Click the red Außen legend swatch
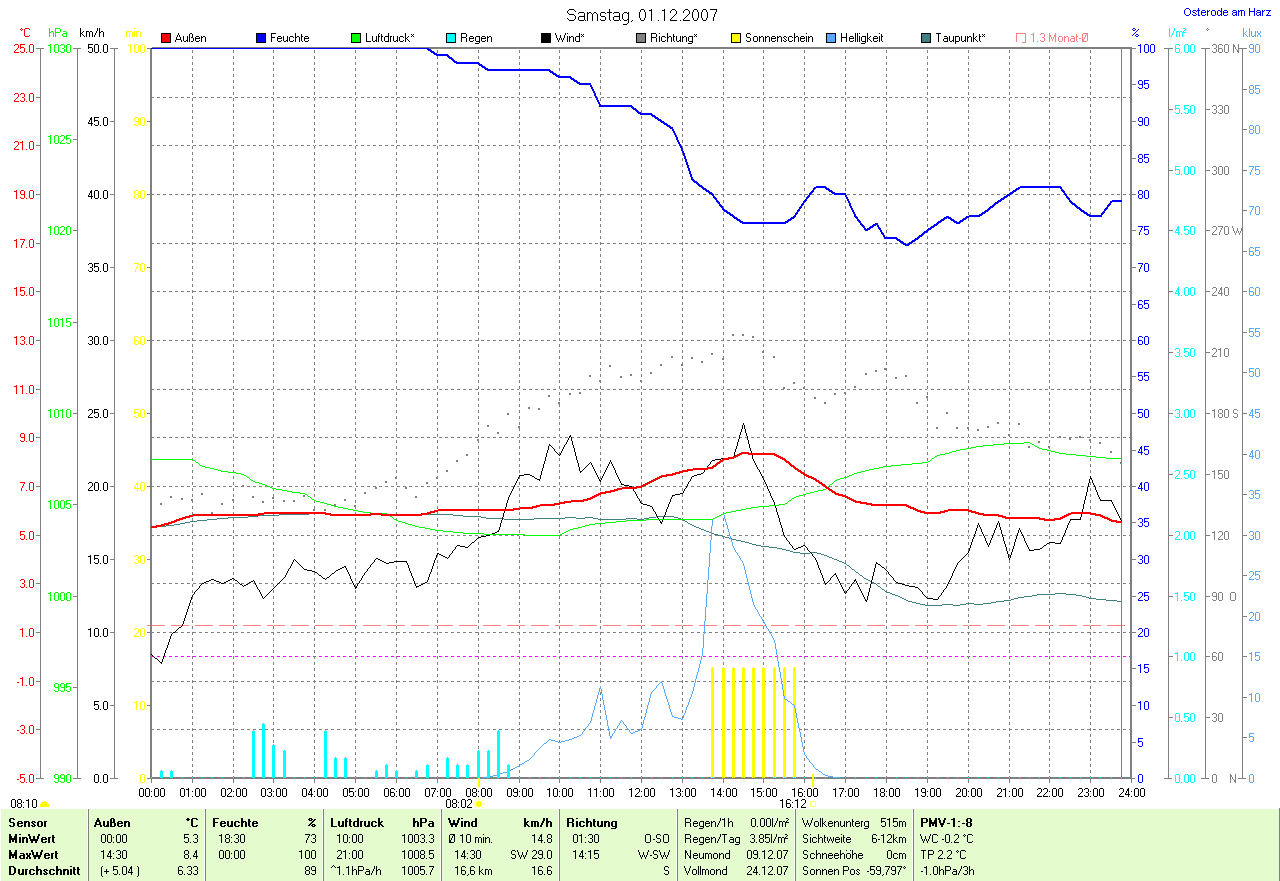The height and width of the screenshot is (881, 1280). tap(167, 38)
